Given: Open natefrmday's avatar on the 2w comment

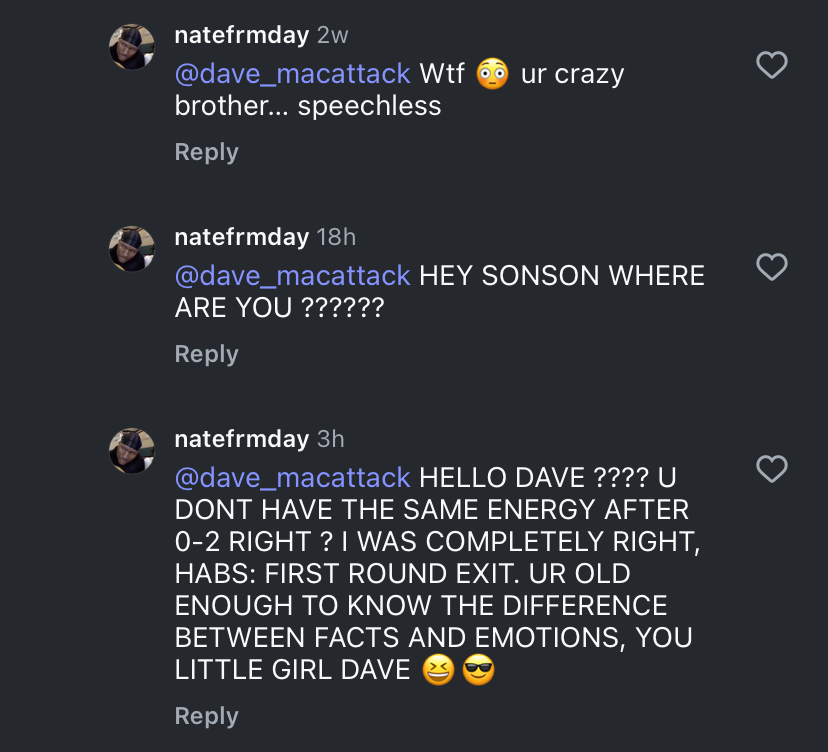Looking at the screenshot, I should (132, 47).
